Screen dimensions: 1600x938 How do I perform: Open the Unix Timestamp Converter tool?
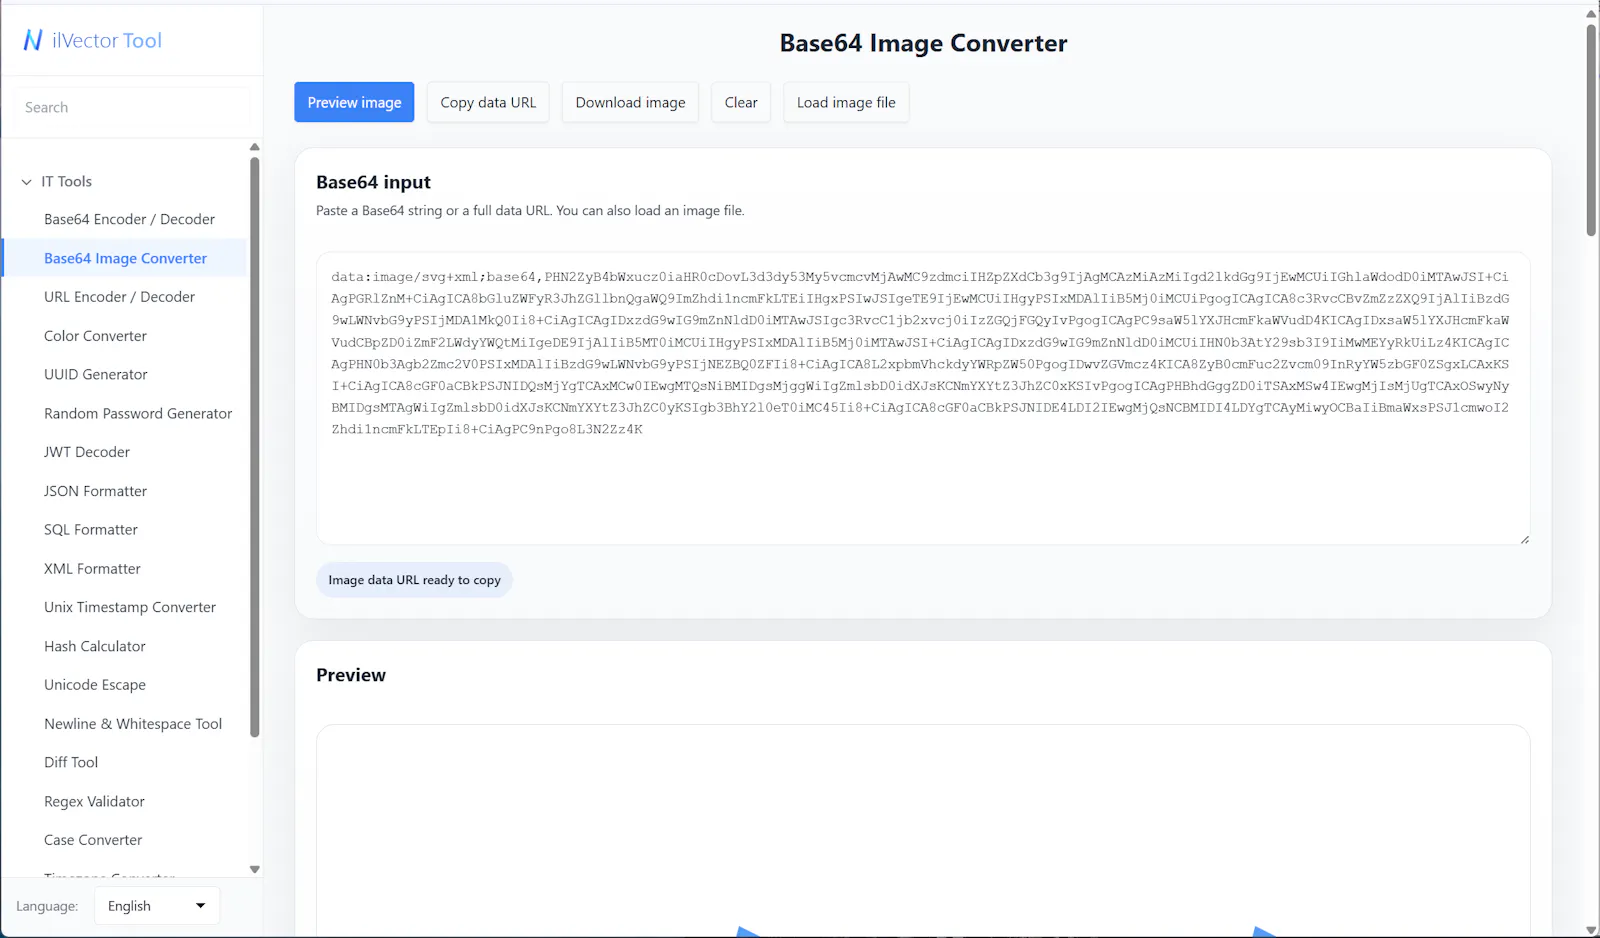point(130,607)
